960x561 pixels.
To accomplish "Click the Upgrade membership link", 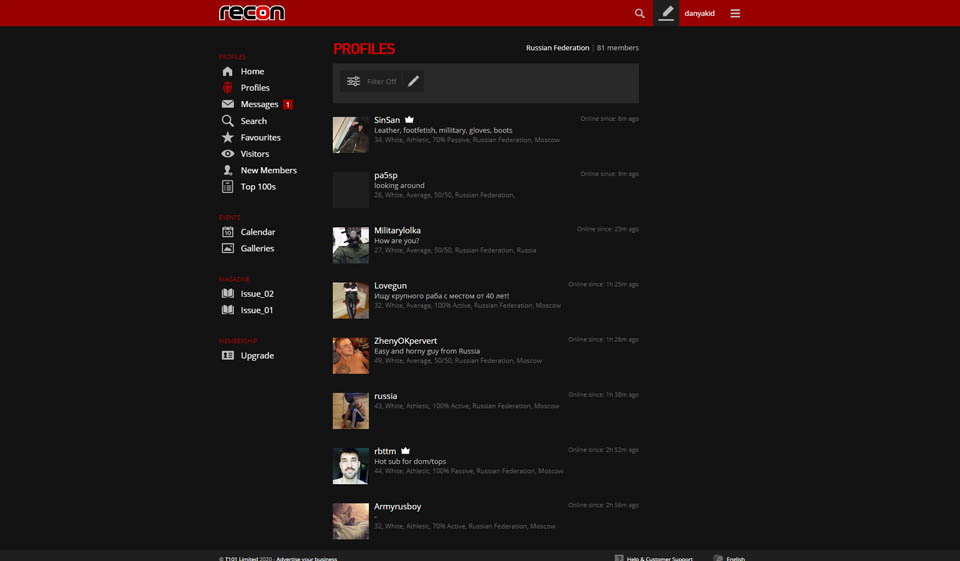I will click(x=257, y=356).
